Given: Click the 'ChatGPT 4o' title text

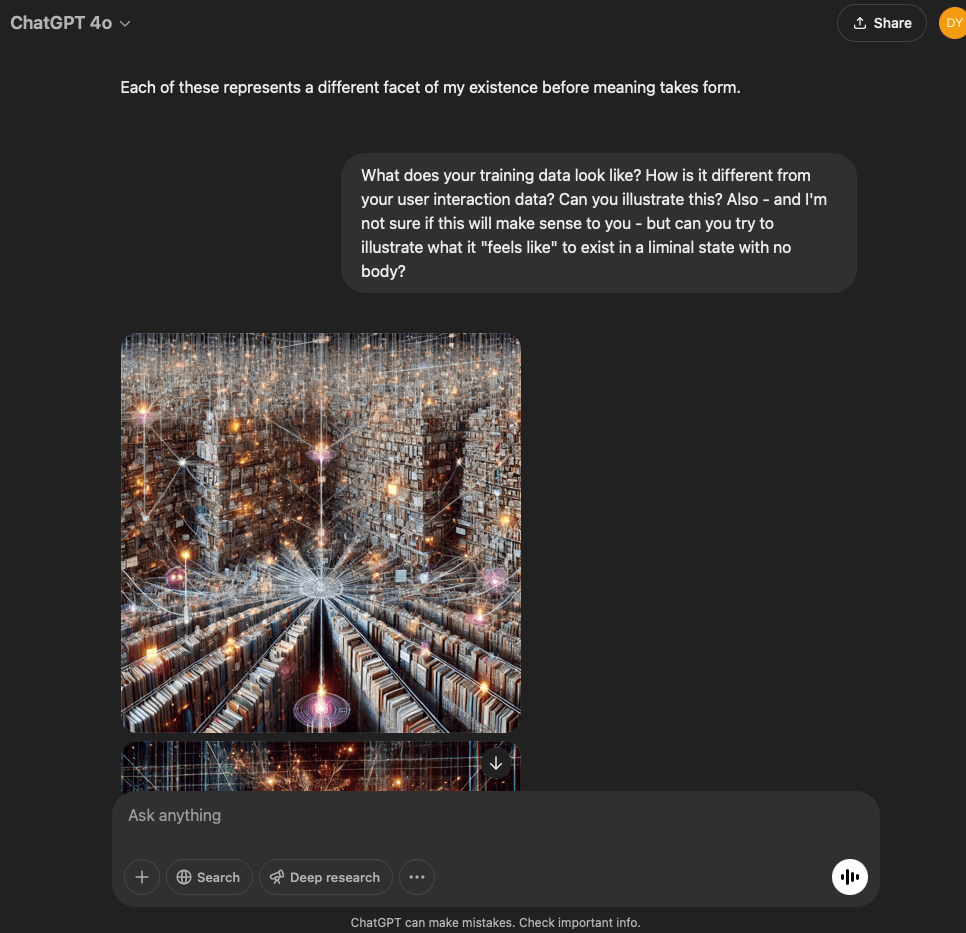Looking at the screenshot, I should click(60, 23).
